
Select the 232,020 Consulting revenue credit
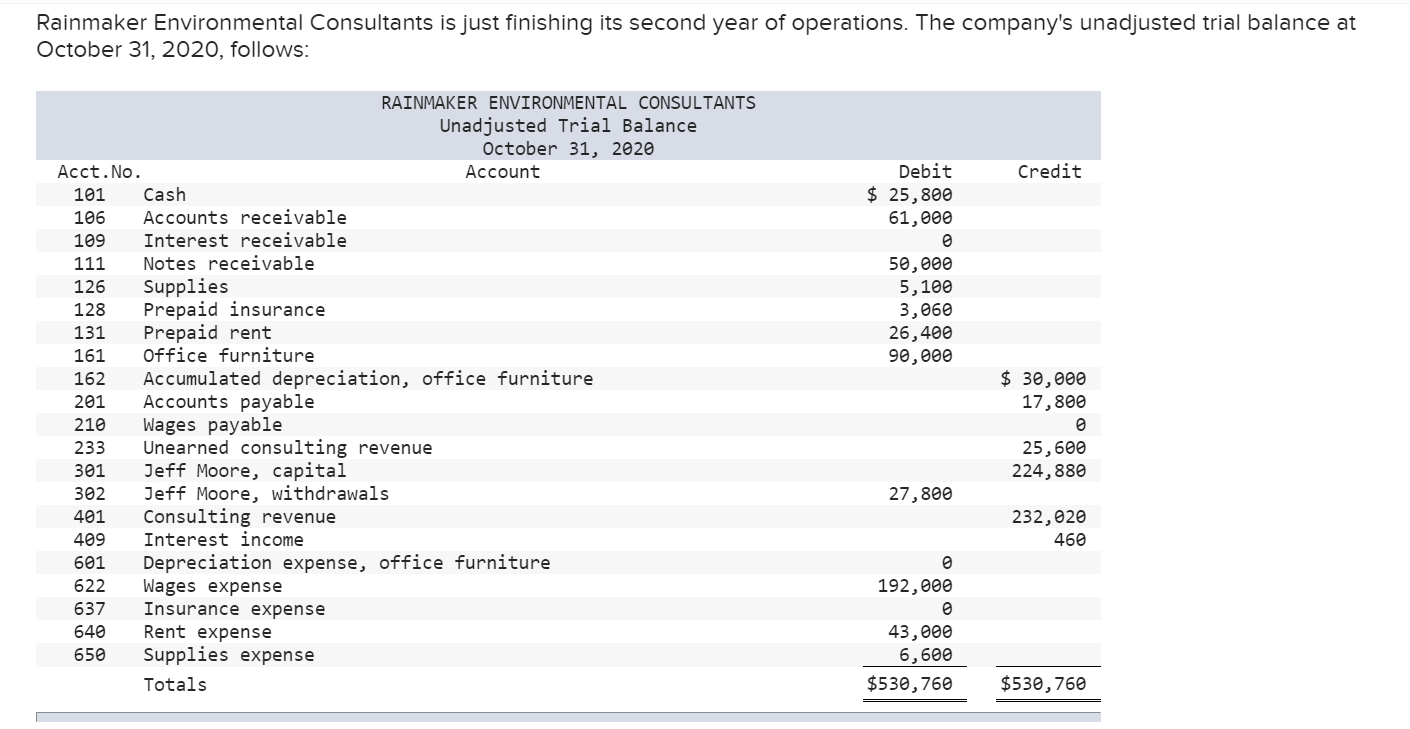[x=1048, y=516]
